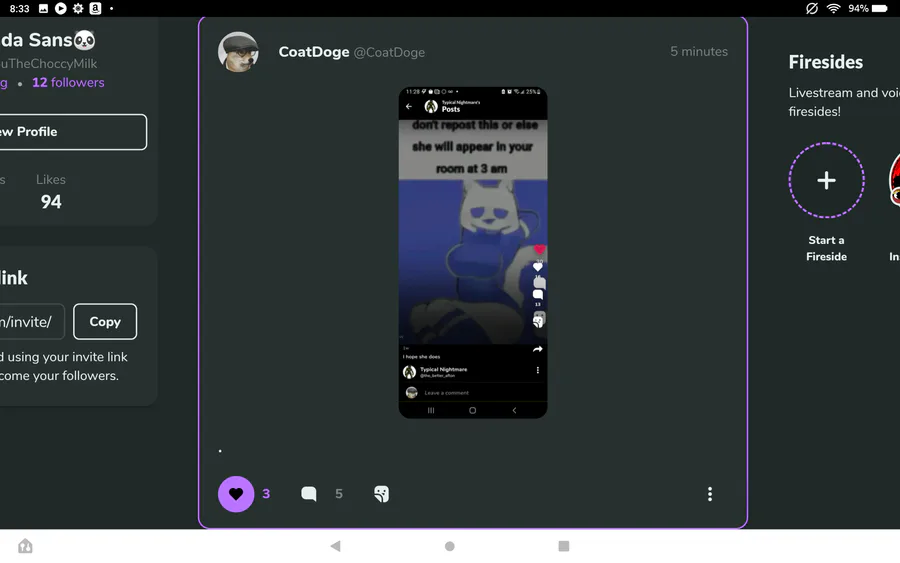Tap the settings gear notification icon
Screen dimensions: 900x563
coord(78,9)
